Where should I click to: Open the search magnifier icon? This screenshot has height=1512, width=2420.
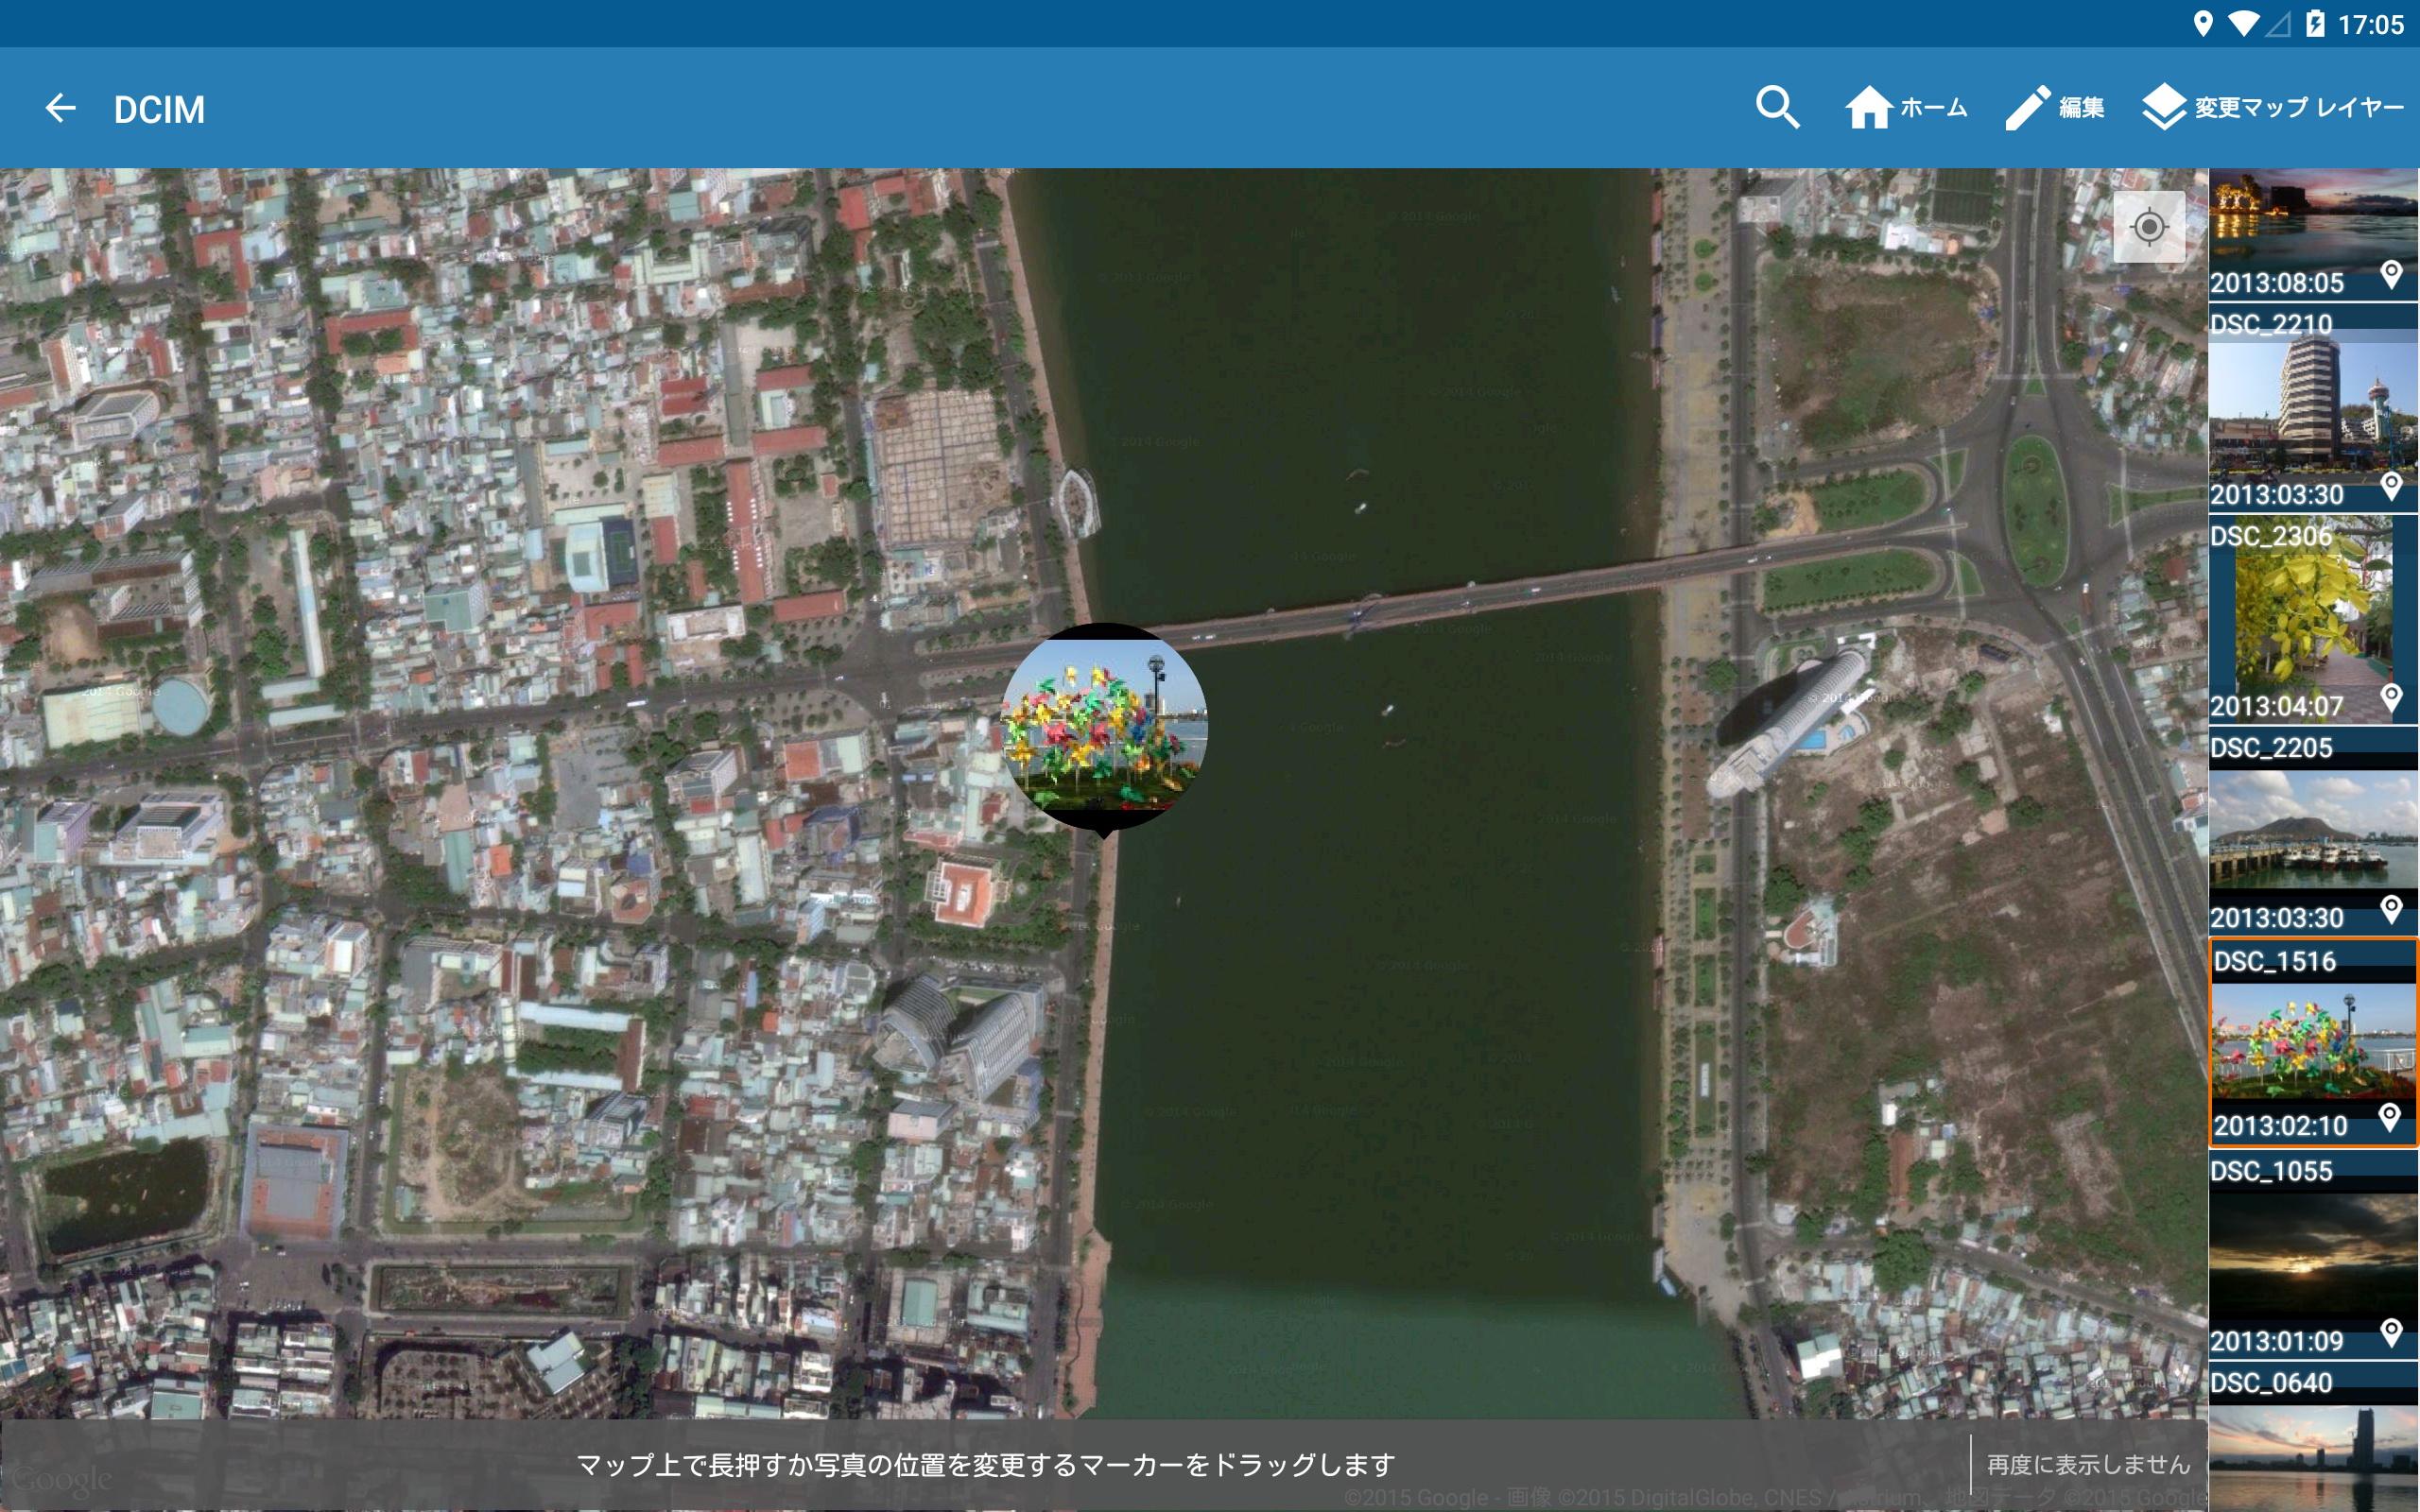click(x=1777, y=107)
